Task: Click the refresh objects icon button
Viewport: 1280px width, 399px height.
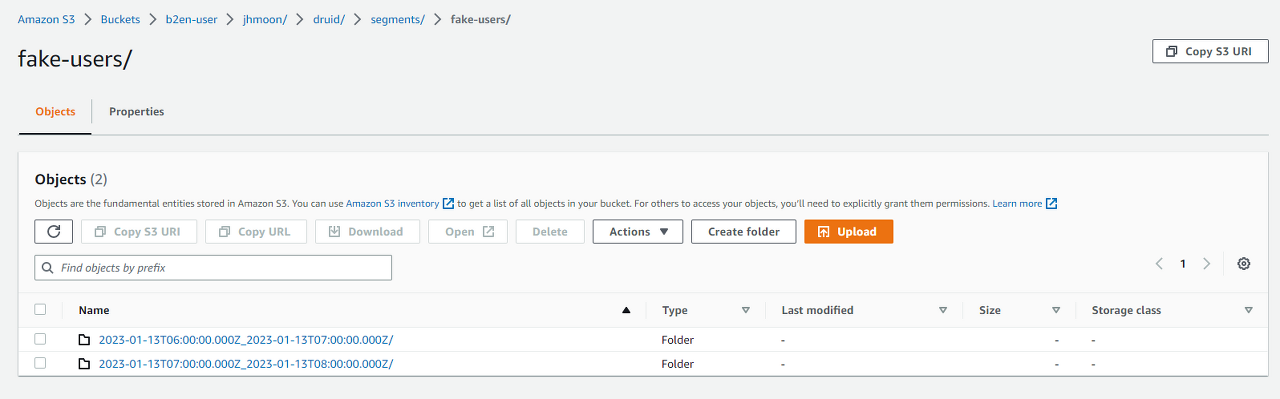Action: (54, 232)
